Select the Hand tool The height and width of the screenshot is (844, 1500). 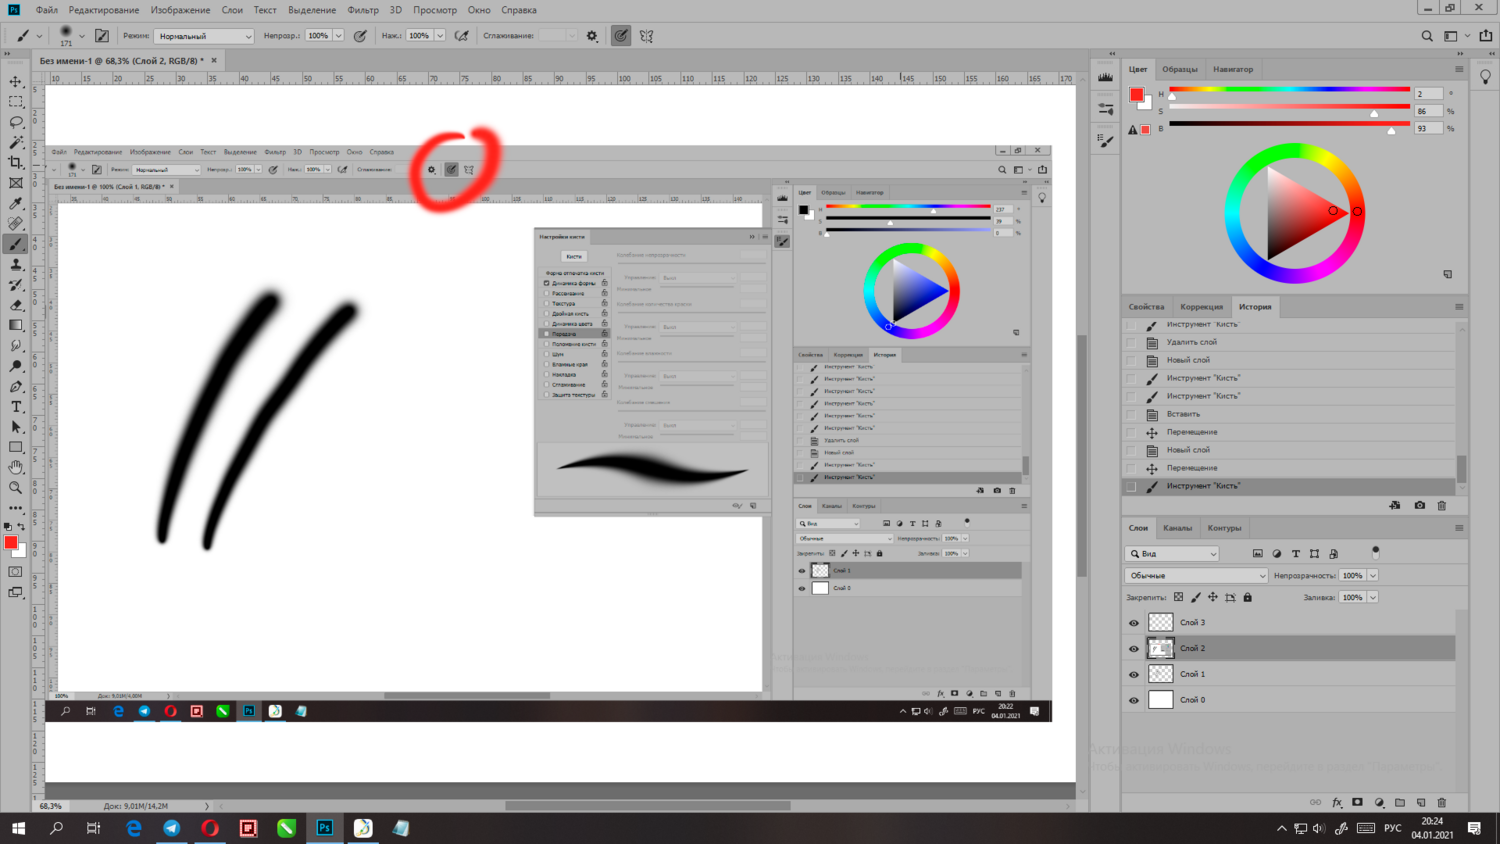pos(16,468)
